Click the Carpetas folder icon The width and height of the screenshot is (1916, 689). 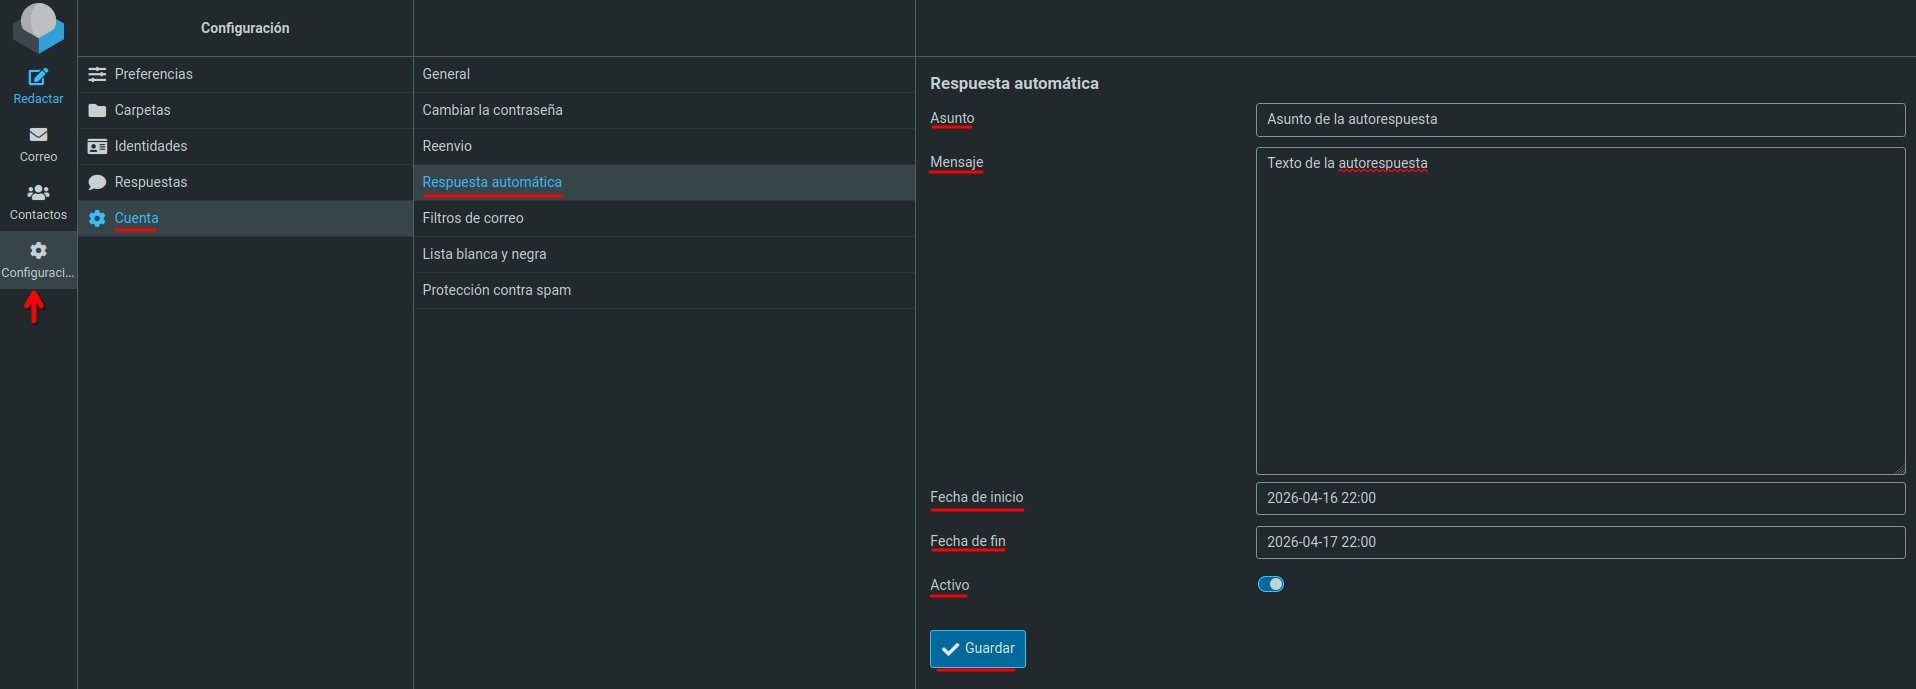pyautogui.click(x=97, y=110)
